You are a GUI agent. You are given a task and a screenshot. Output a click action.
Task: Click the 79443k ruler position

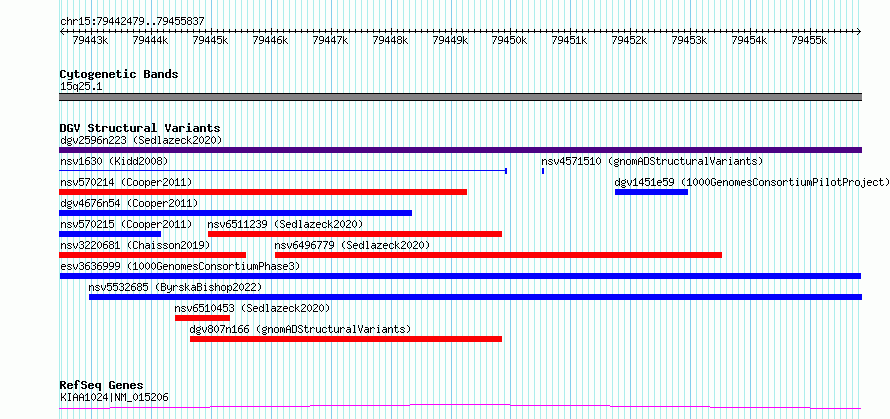tap(91, 40)
